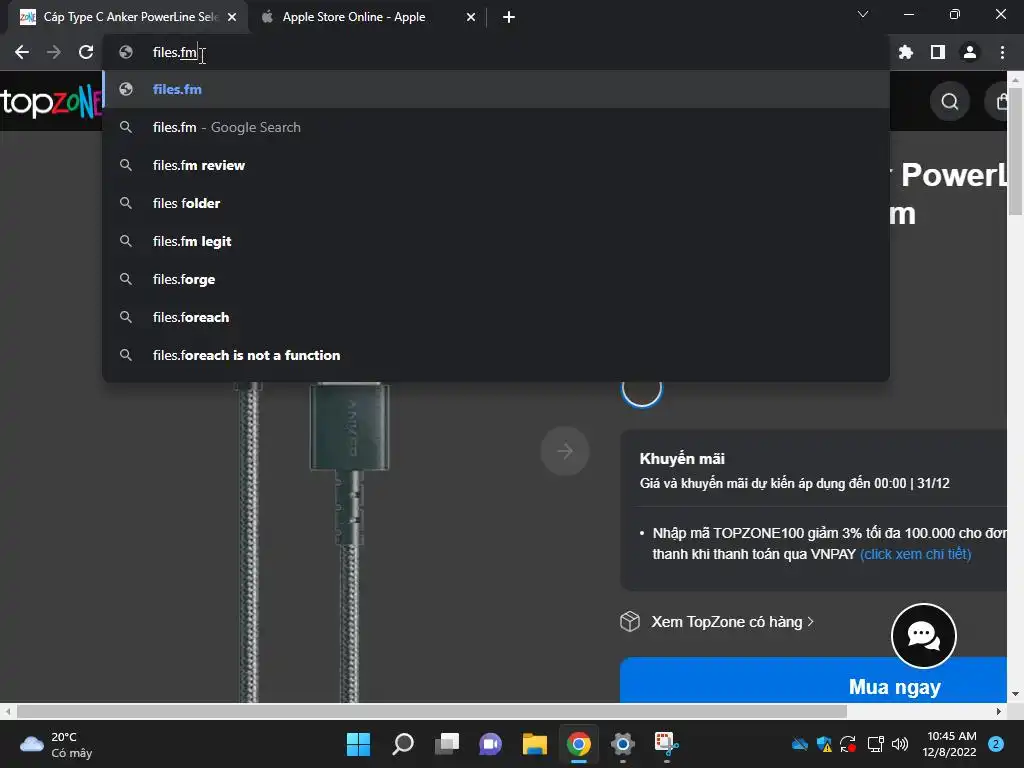Click the sync update tray icon
Viewport: 1024px width, 768px height.
(x=848, y=744)
